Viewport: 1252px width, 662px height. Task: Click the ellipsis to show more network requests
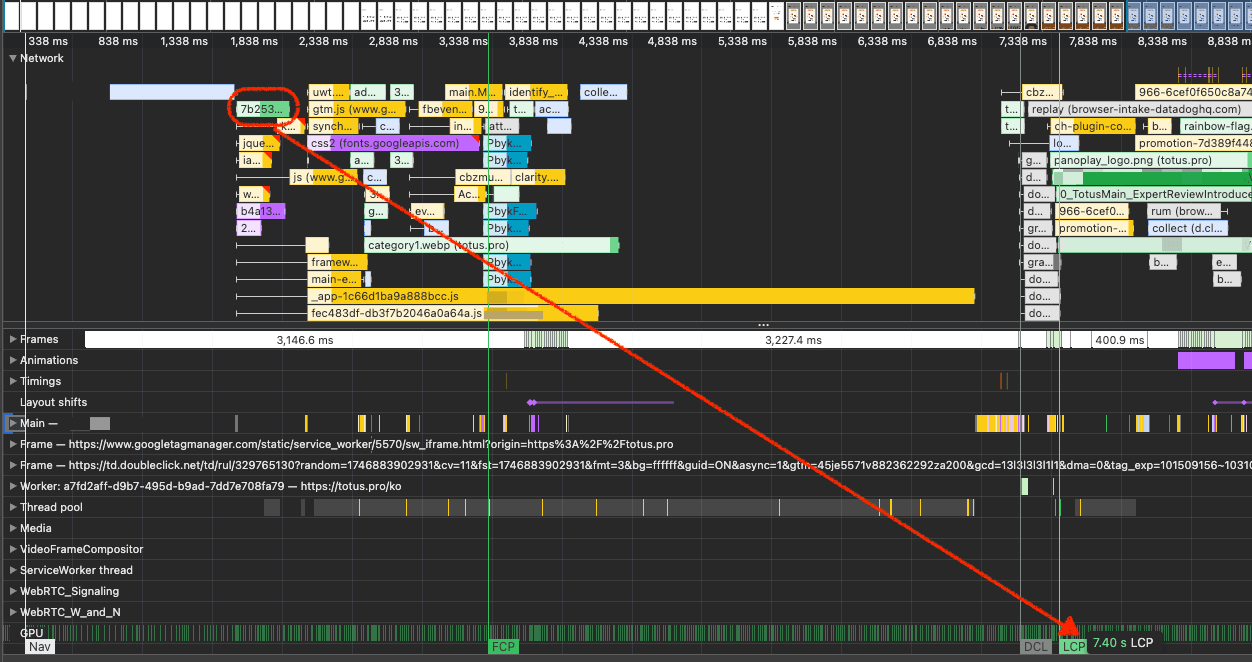click(x=763, y=323)
